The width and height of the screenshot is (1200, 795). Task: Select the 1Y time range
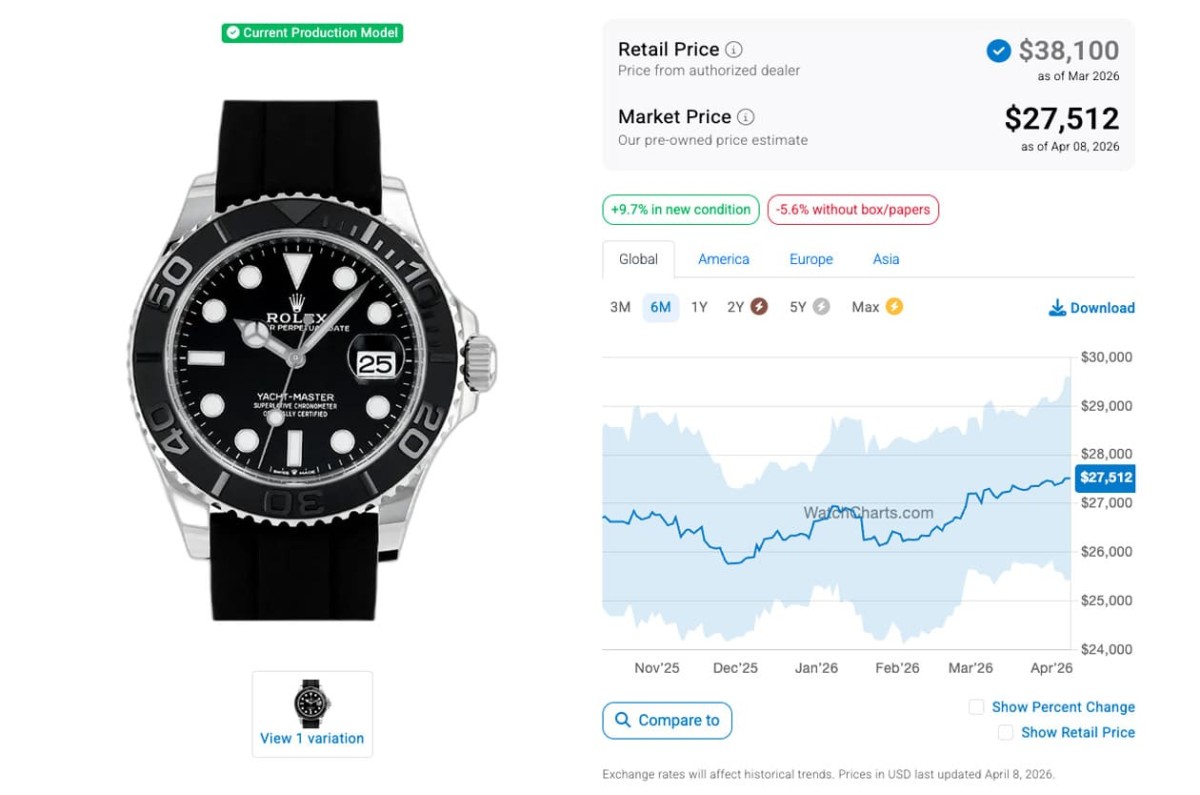pyautogui.click(x=699, y=307)
